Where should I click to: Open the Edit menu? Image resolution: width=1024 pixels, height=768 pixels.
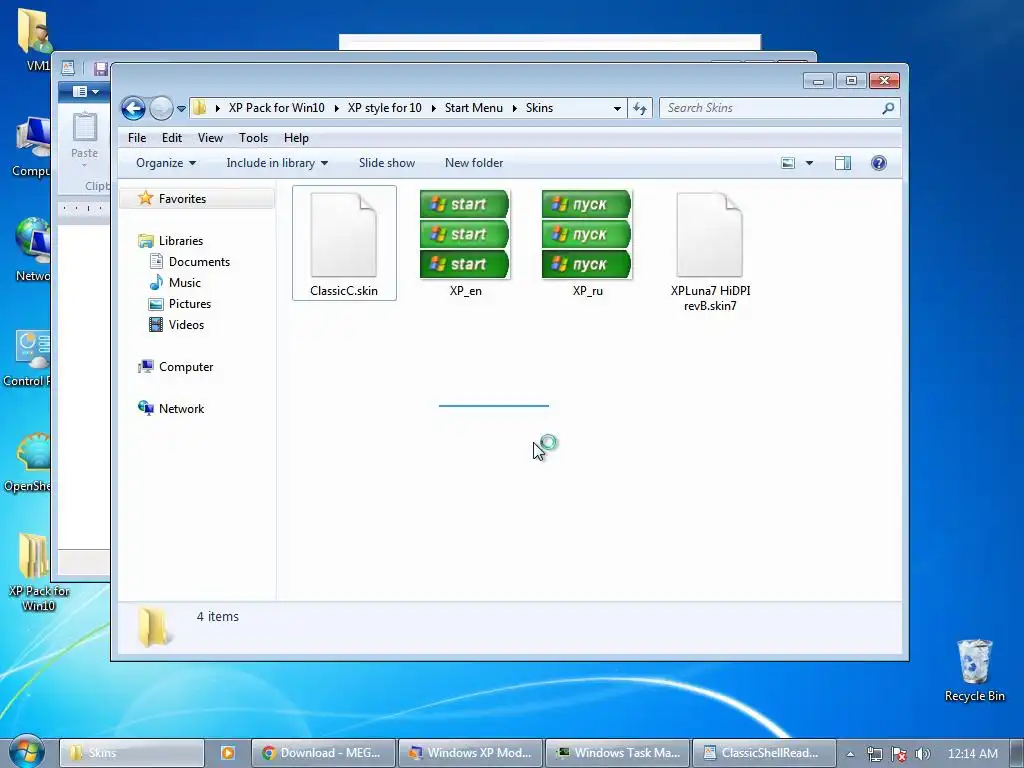coord(172,138)
